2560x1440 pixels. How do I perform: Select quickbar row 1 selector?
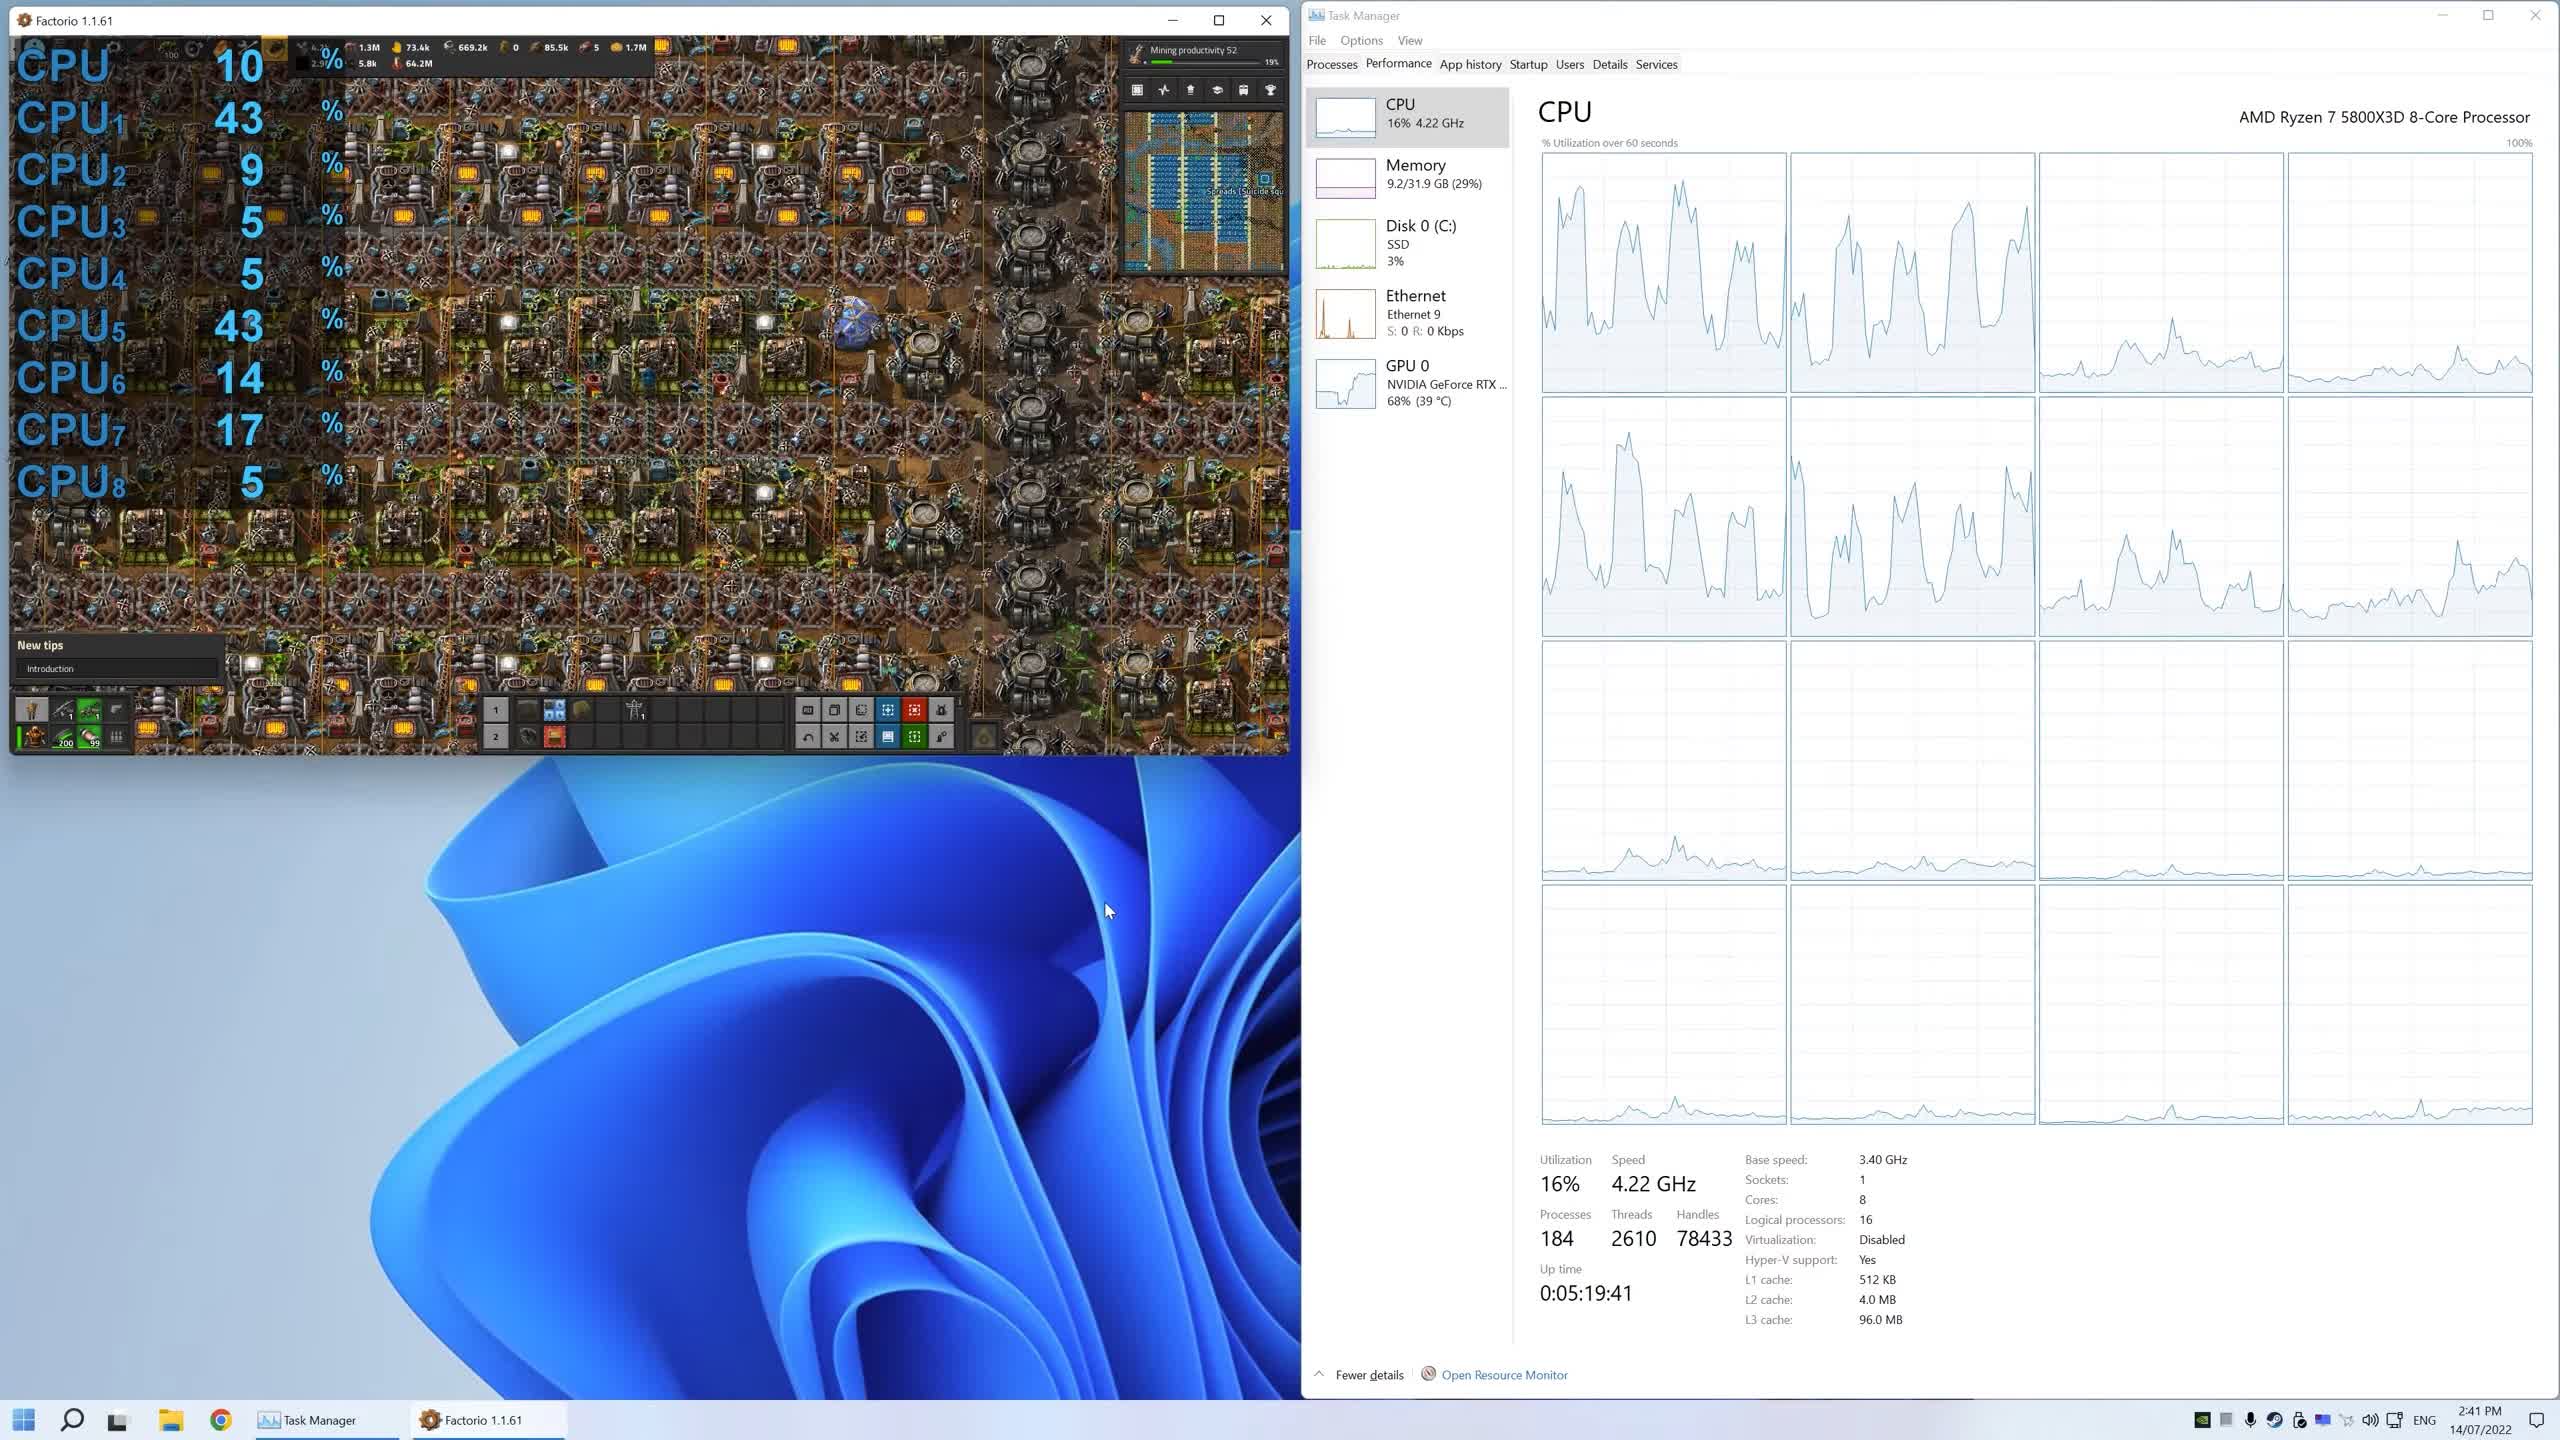click(x=495, y=710)
